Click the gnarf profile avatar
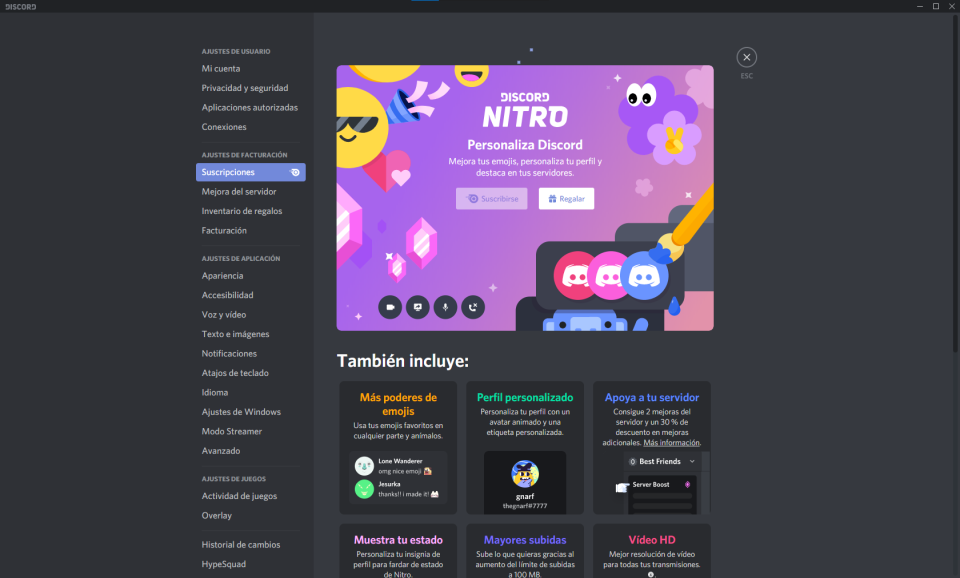Screen dimensions: 960x578 tap(525, 473)
